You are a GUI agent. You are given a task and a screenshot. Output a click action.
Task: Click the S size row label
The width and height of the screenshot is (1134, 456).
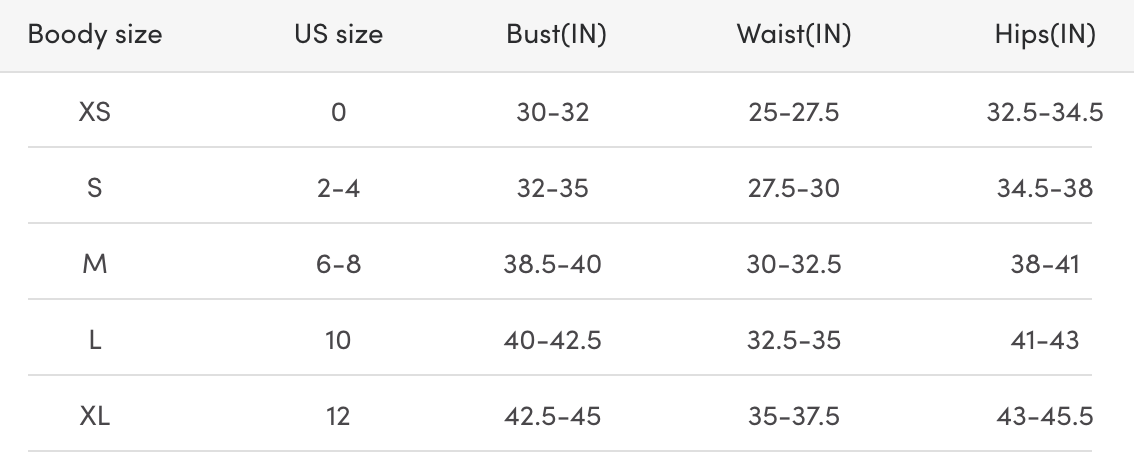[x=94, y=188]
